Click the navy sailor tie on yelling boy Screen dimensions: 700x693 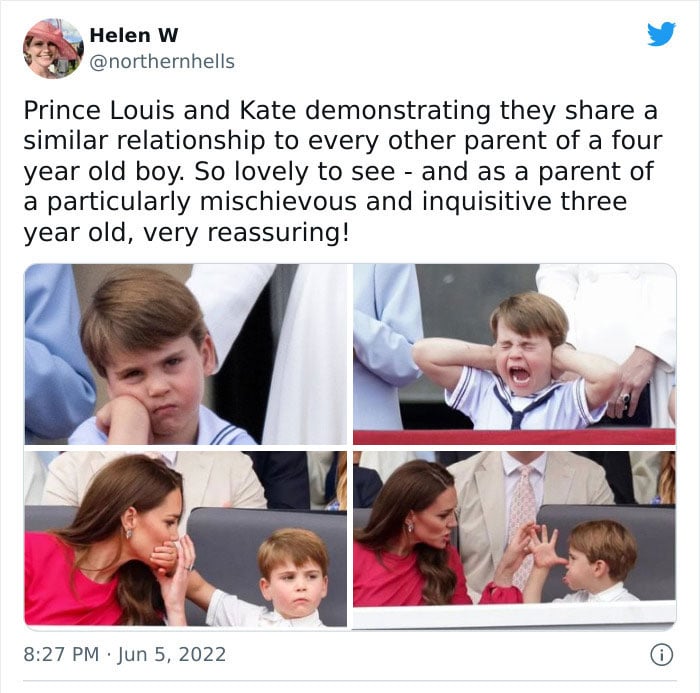521,405
